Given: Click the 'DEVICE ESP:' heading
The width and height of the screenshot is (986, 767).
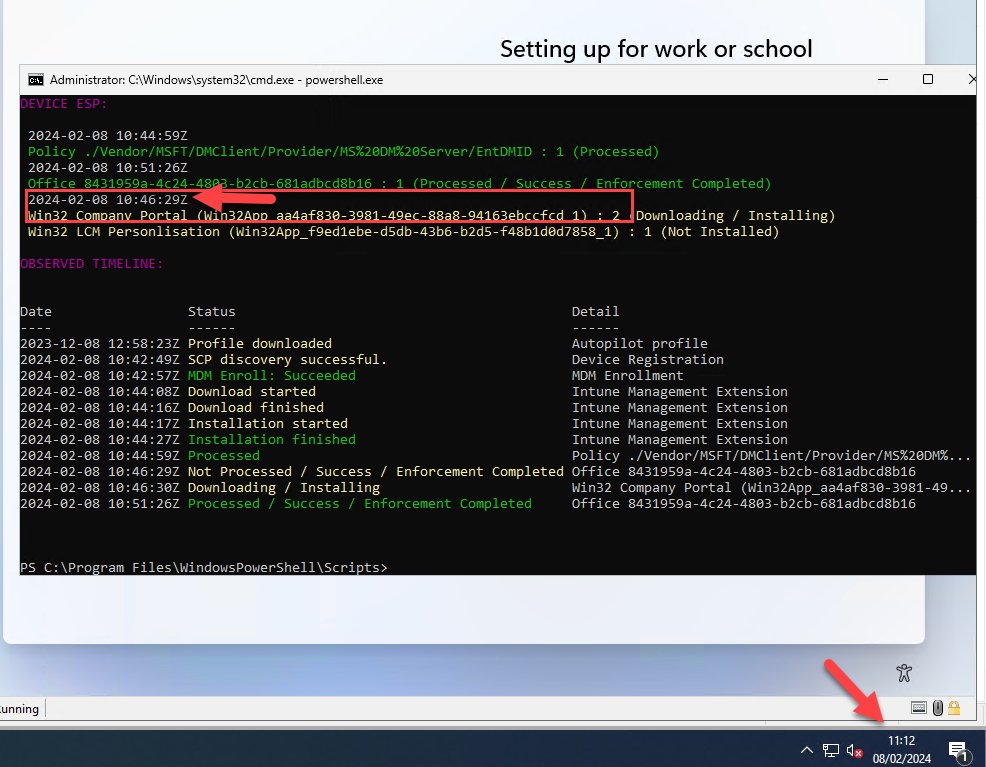Looking at the screenshot, I should click(64, 104).
